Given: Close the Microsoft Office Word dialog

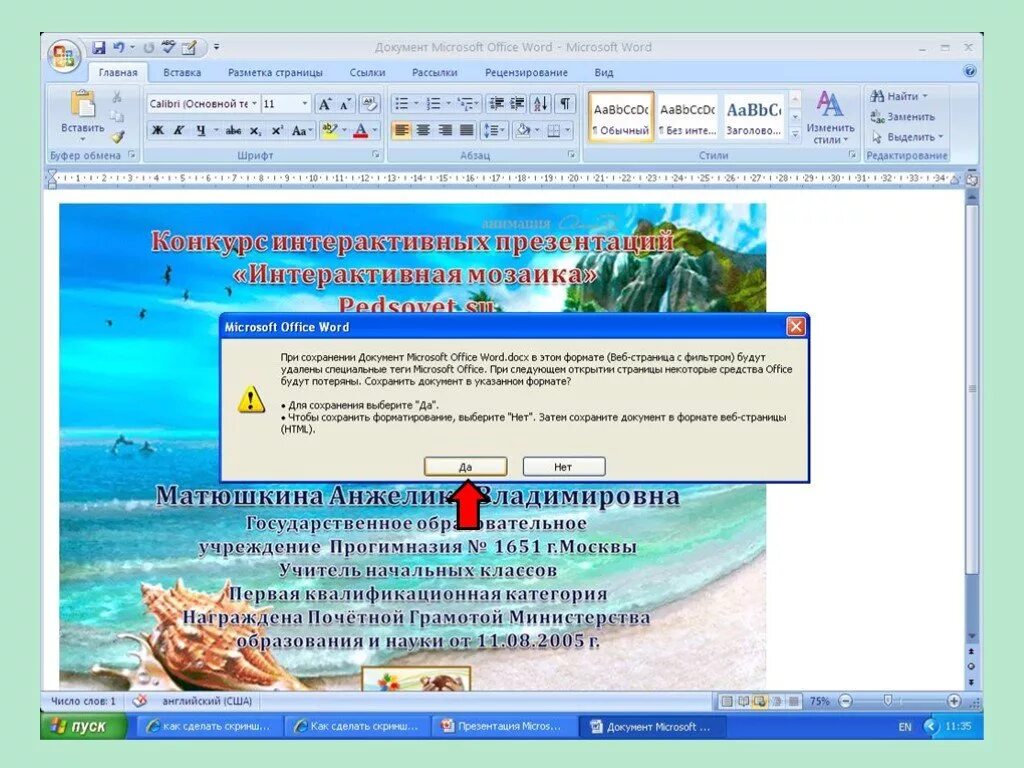Looking at the screenshot, I should 795,327.
